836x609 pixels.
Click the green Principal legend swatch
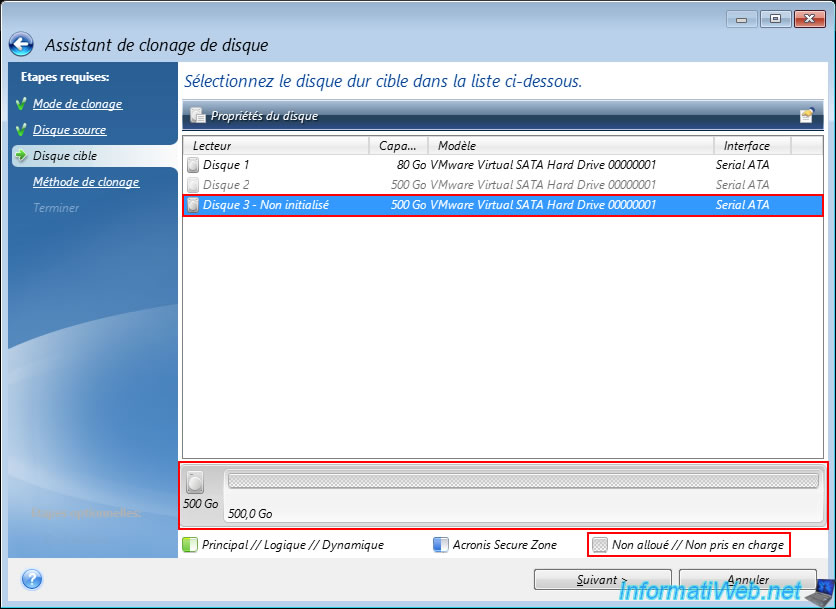190,545
